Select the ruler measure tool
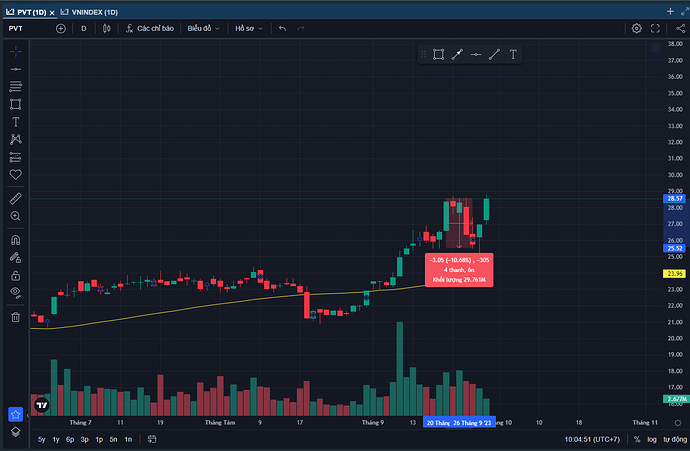690x451 pixels. pos(15,198)
